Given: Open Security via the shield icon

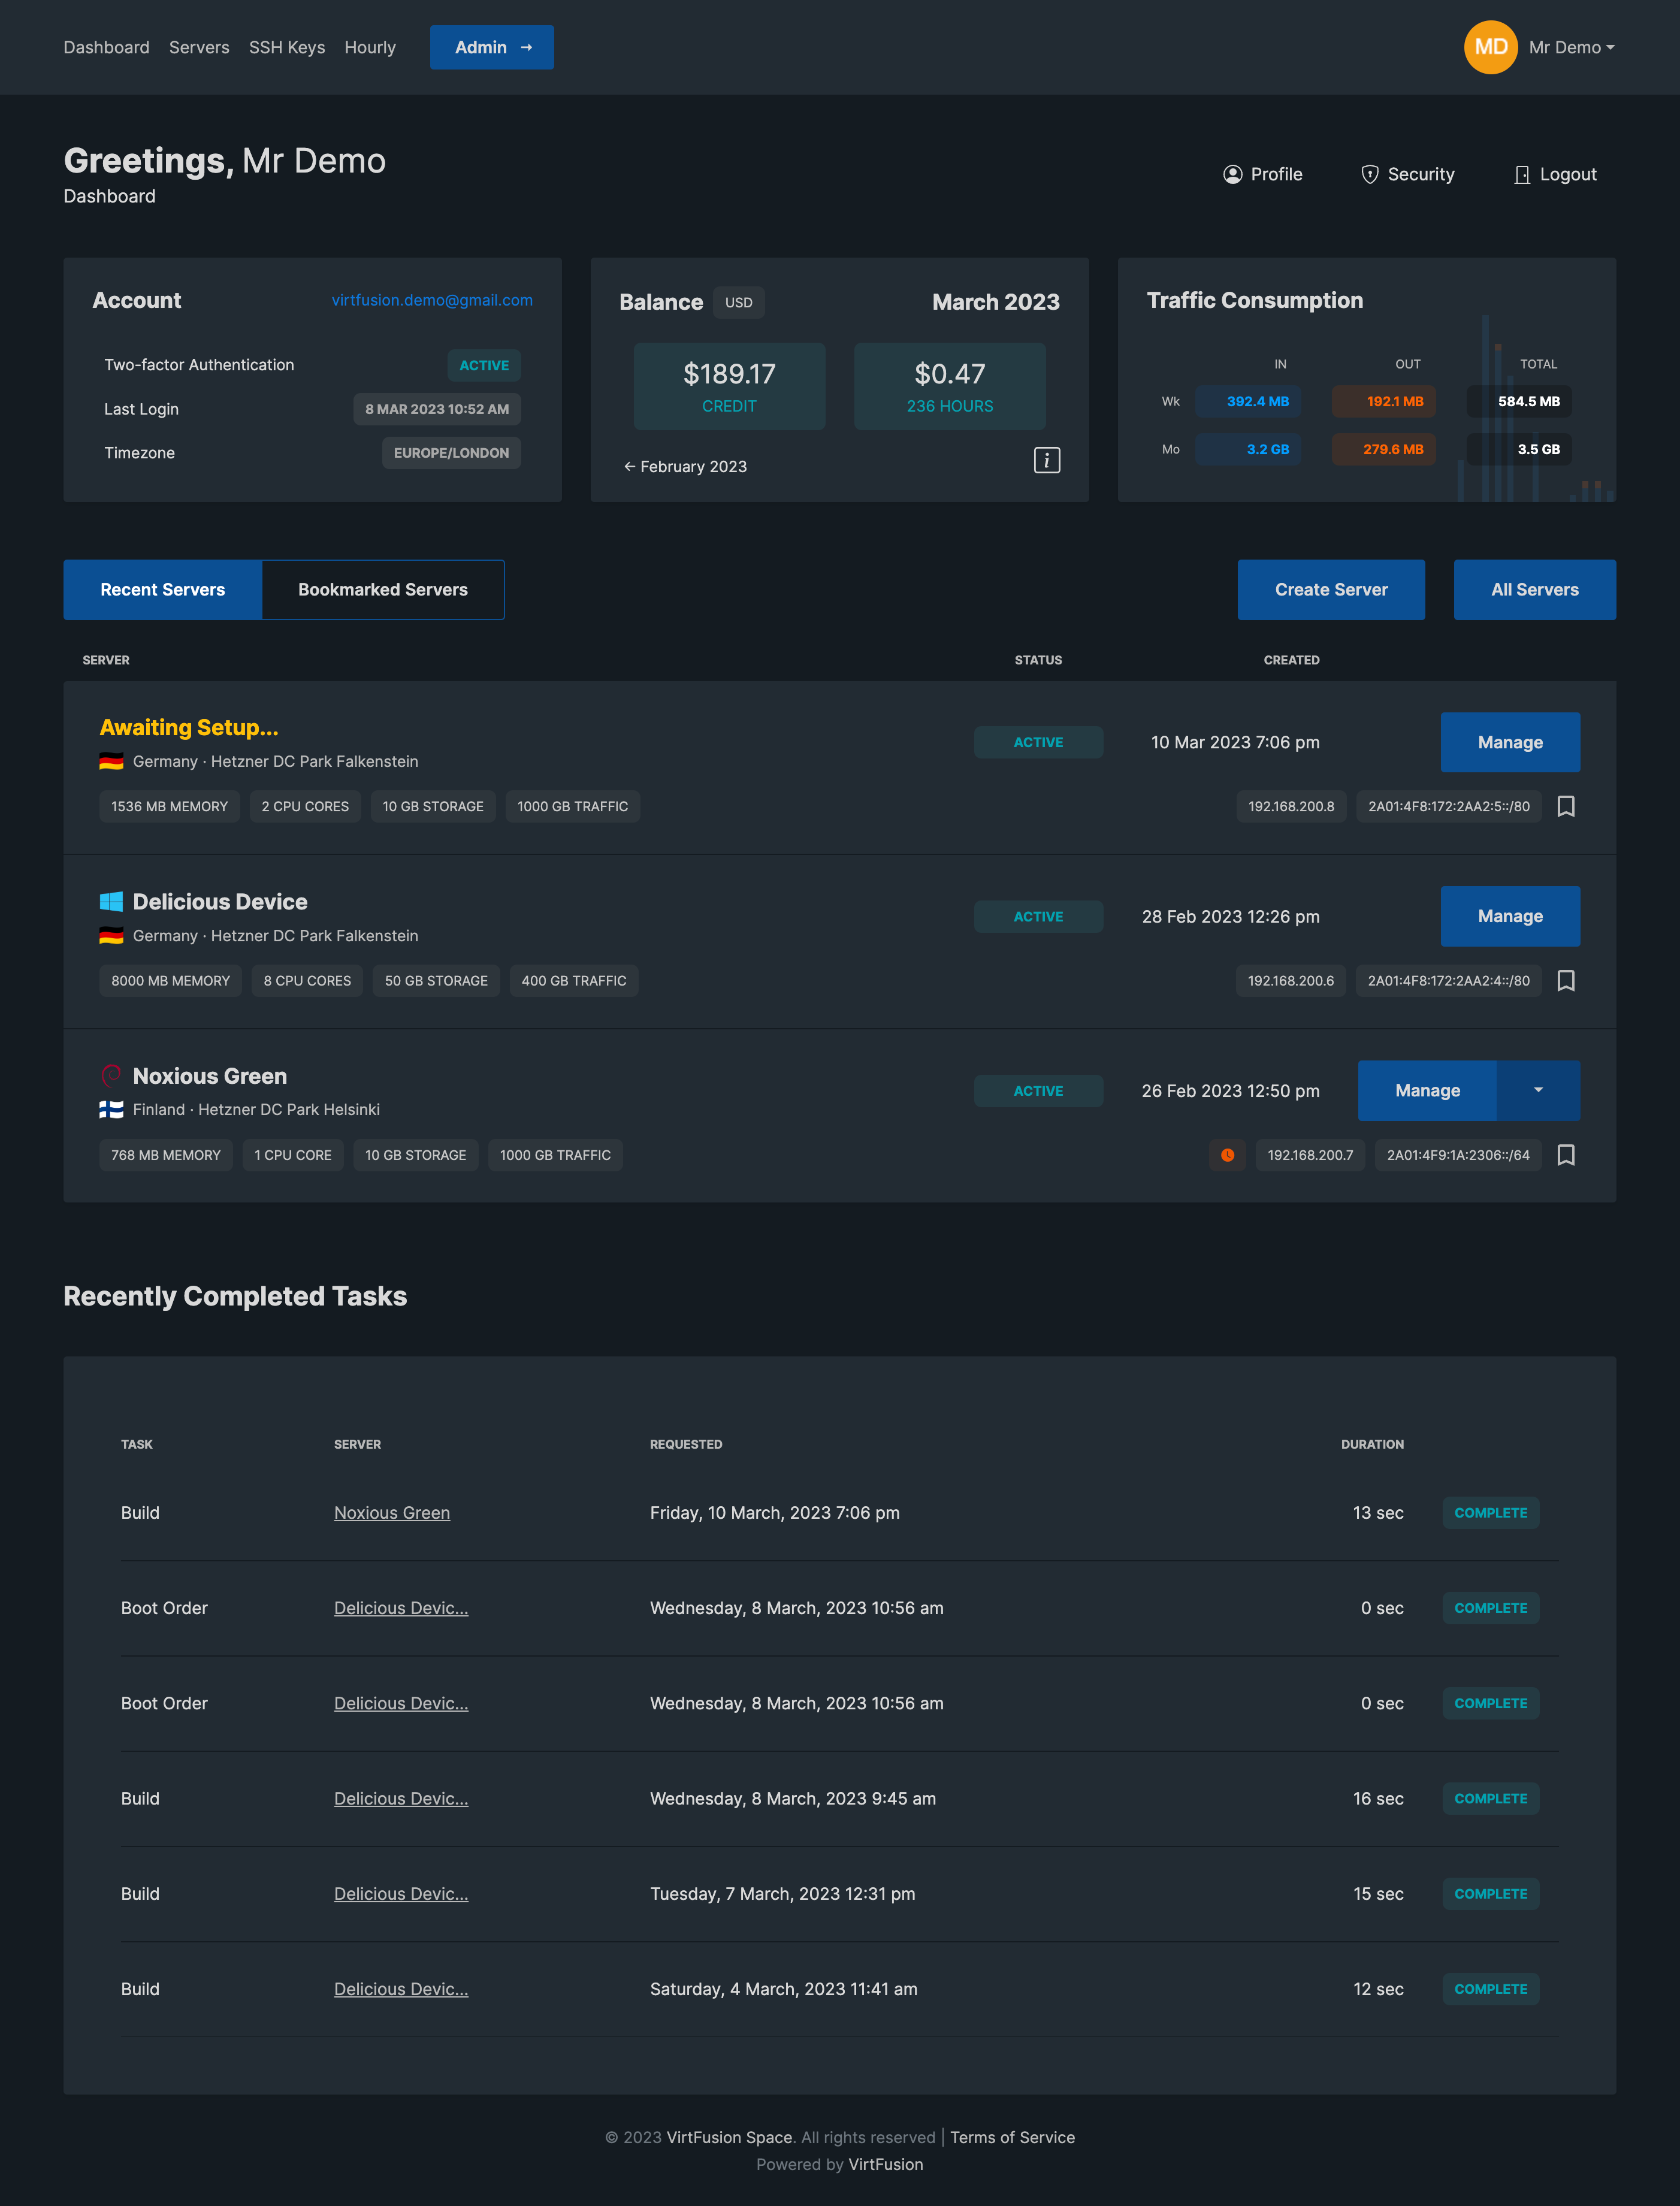Looking at the screenshot, I should coord(1369,174).
